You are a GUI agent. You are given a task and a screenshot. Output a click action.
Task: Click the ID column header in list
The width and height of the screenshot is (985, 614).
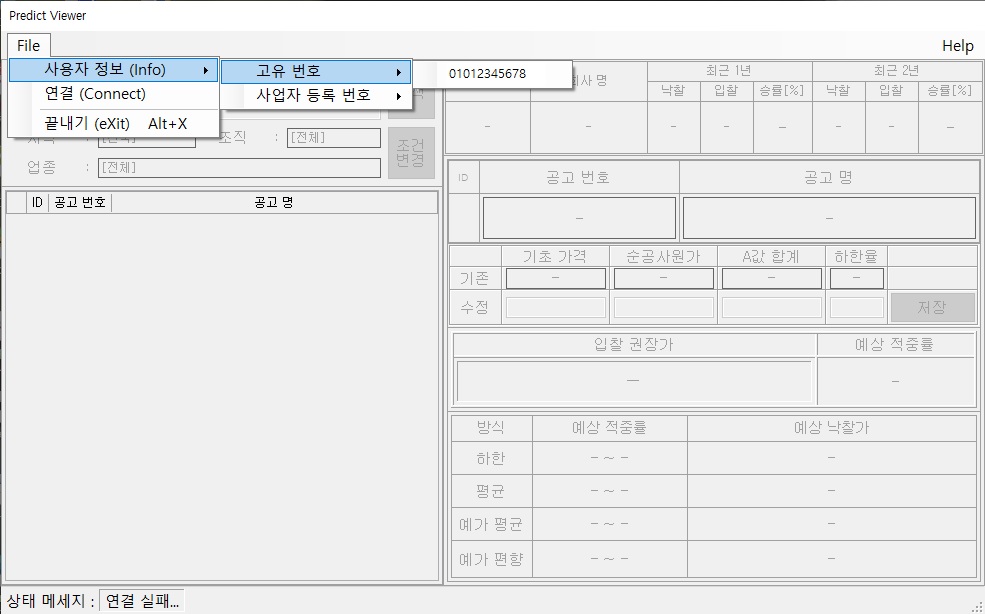(x=37, y=203)
